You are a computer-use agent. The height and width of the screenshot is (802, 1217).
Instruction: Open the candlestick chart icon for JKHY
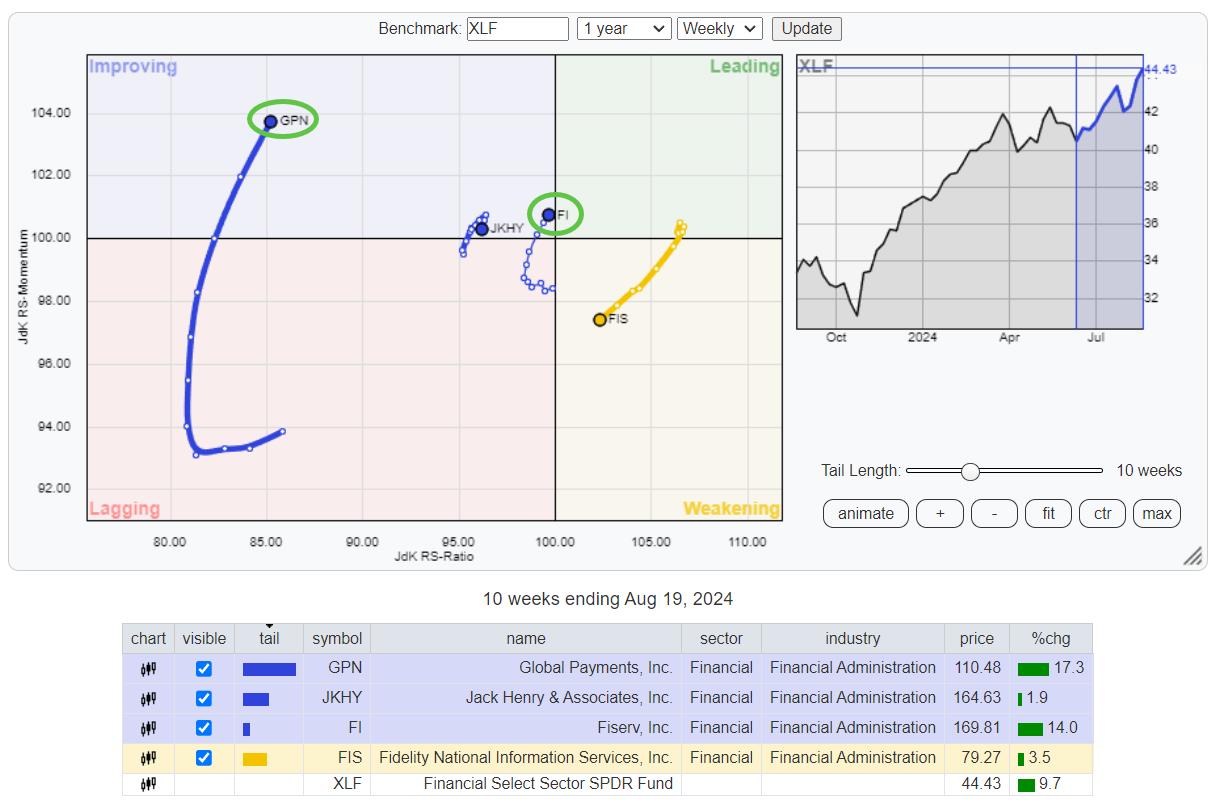[148, 698]
